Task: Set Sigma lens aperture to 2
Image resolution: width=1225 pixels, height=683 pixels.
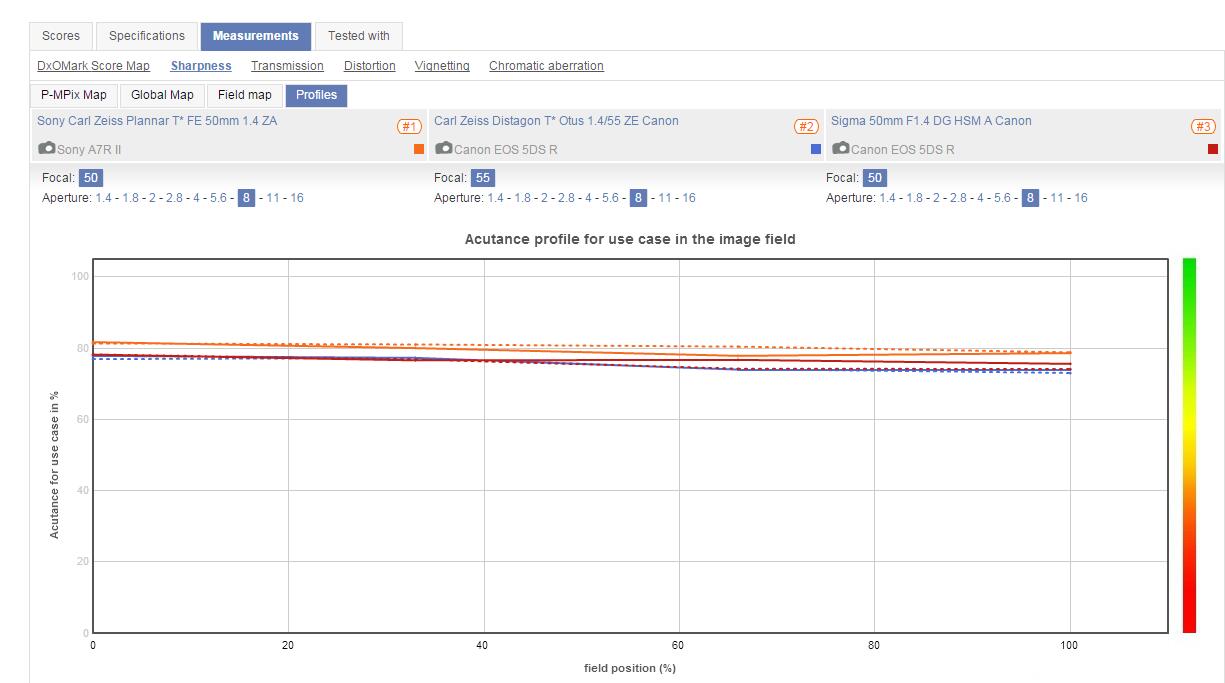Action: (x=936, y=198)
